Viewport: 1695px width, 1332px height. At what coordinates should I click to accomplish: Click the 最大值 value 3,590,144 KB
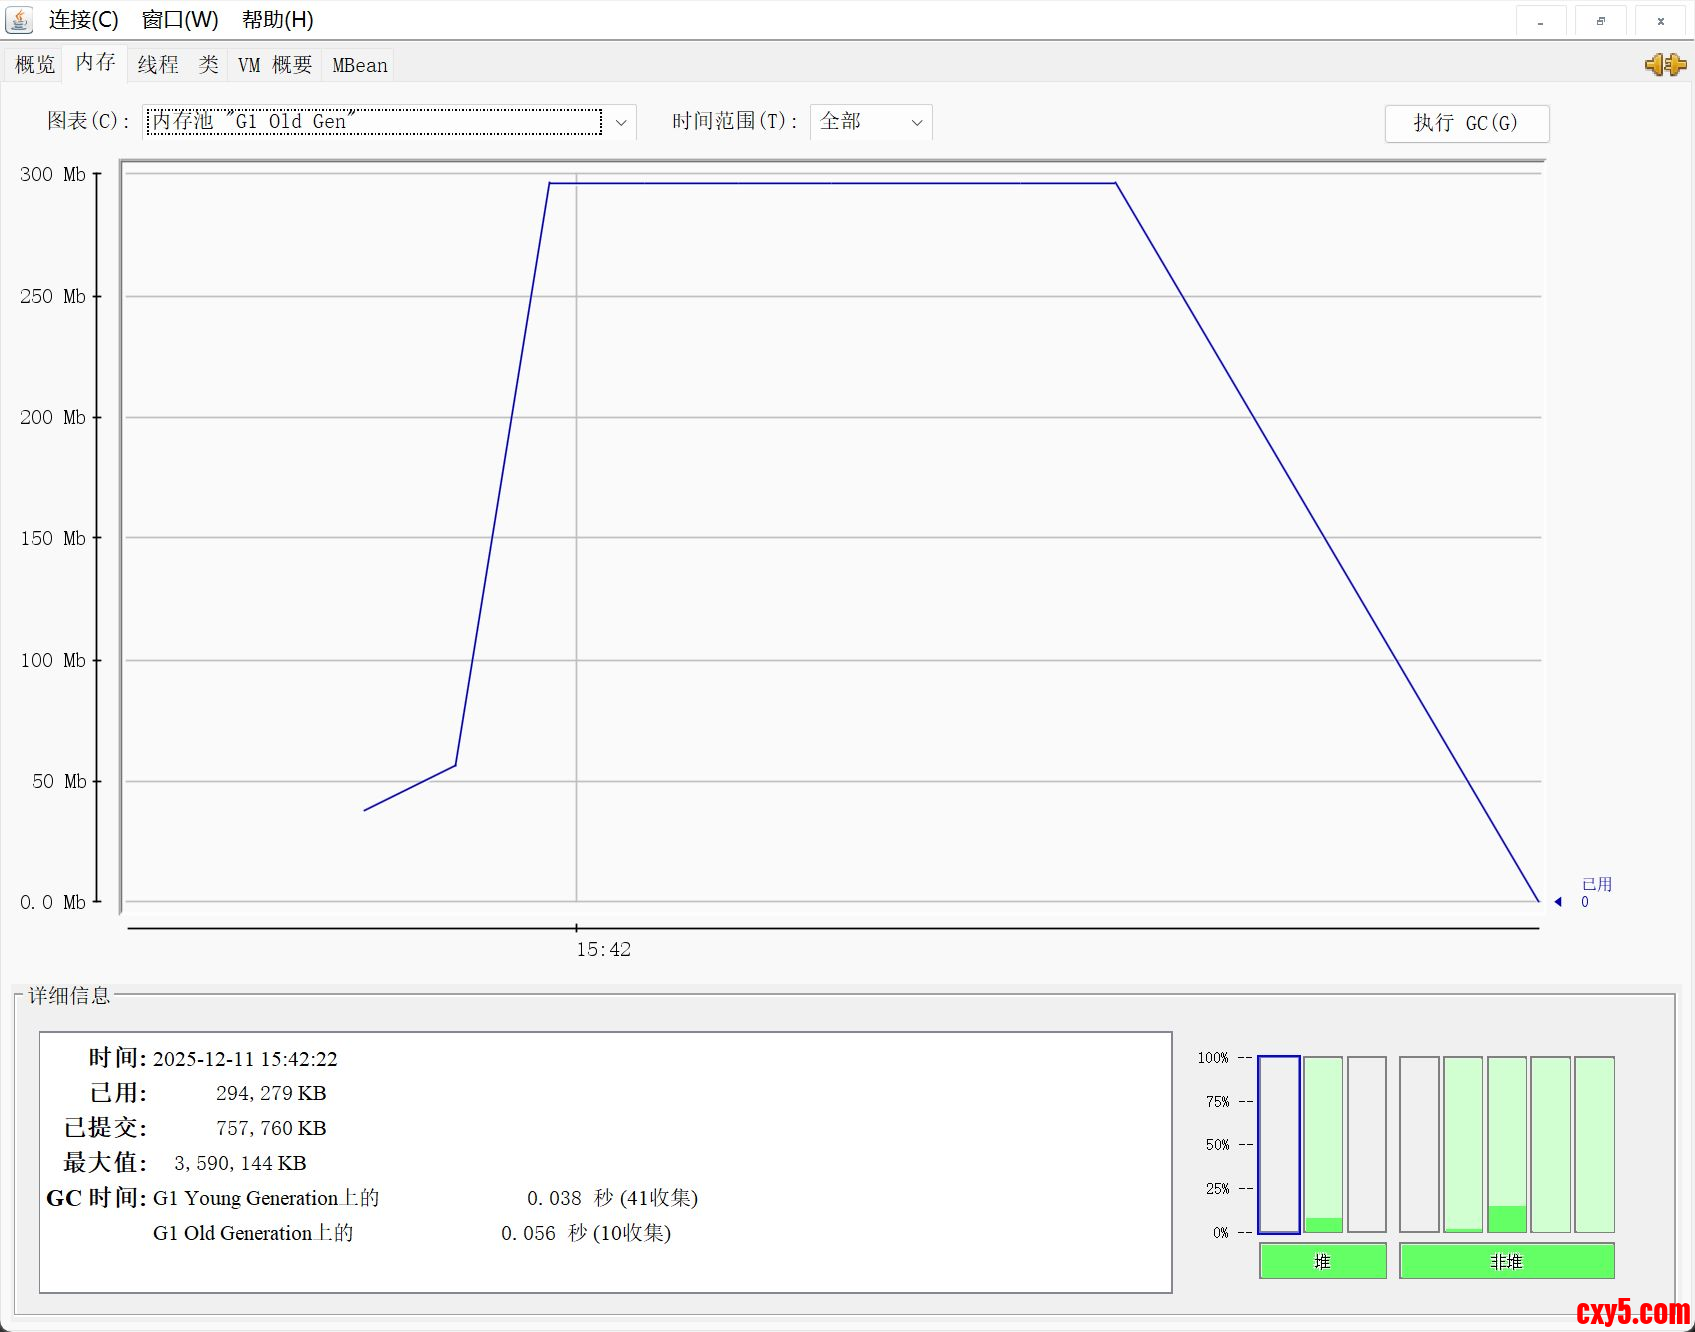pos(240,1163)
